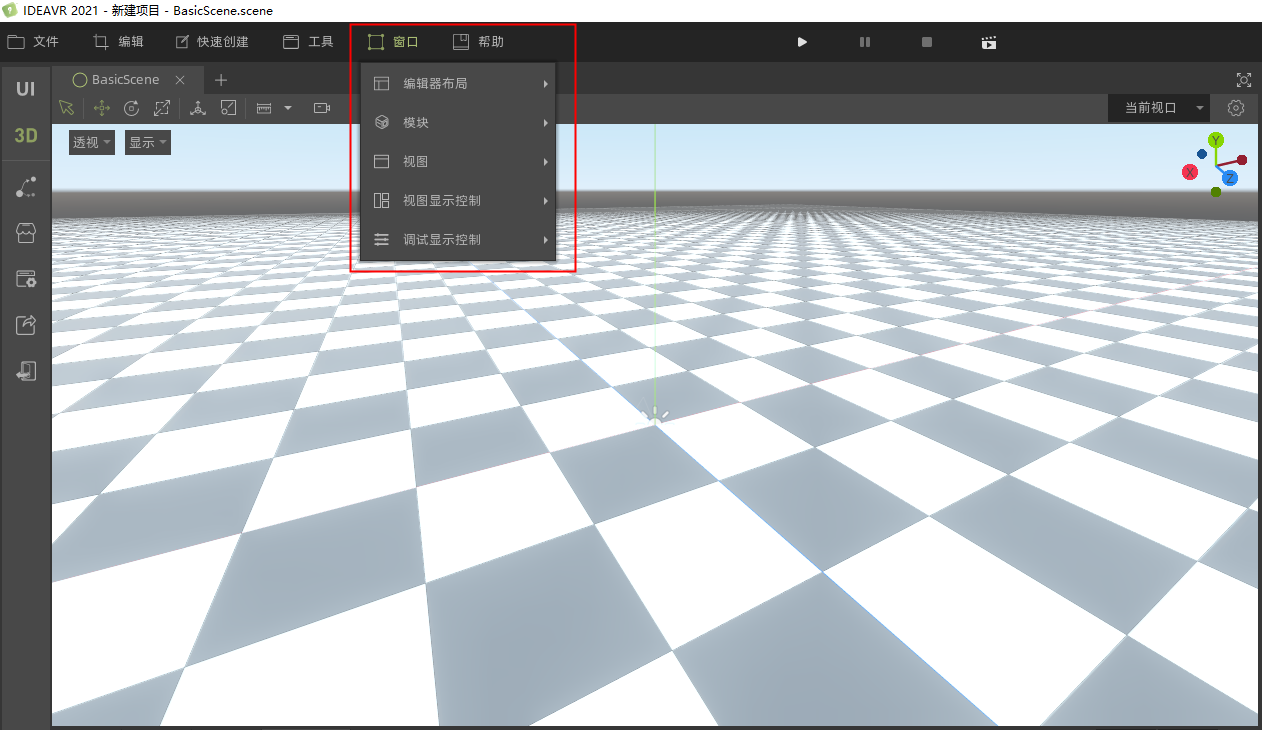Open viewport settings gear
Image resolution: width=1262 pixels, height=730 pixels.
pos(1236,108)
